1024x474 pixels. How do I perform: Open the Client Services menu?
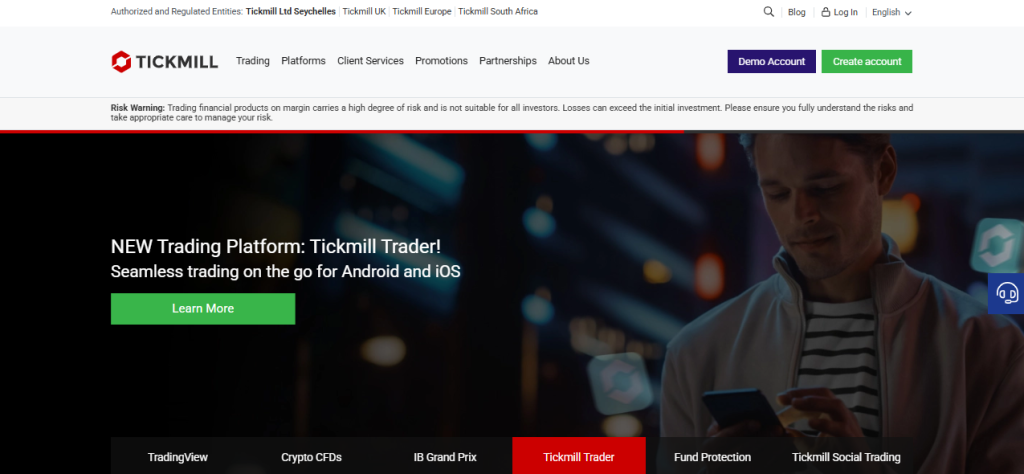(x=370, y=61)
